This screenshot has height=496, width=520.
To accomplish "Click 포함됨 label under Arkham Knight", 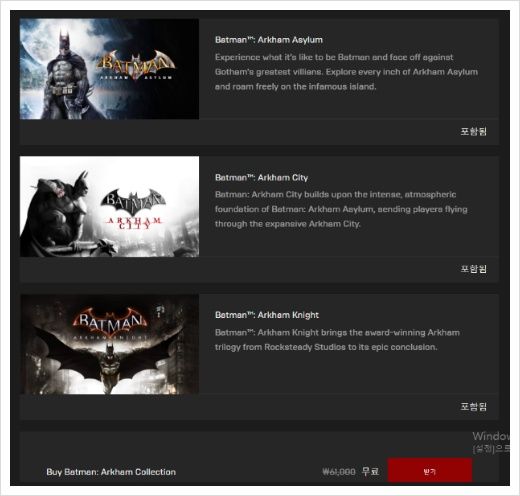I will pos(473,406).
